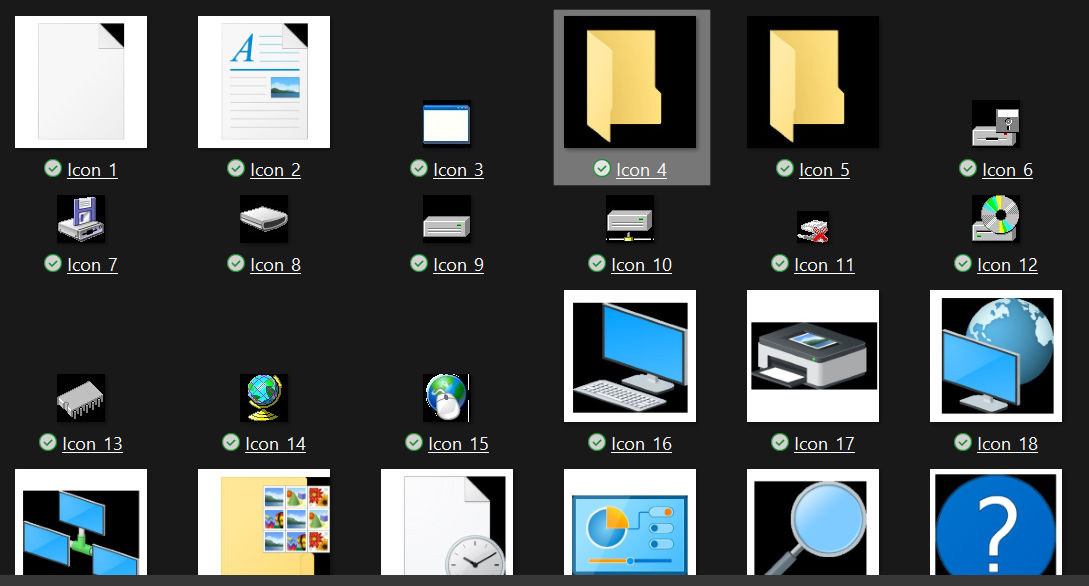
Task: Open the Icon 4 link
Action: (640, 169)
